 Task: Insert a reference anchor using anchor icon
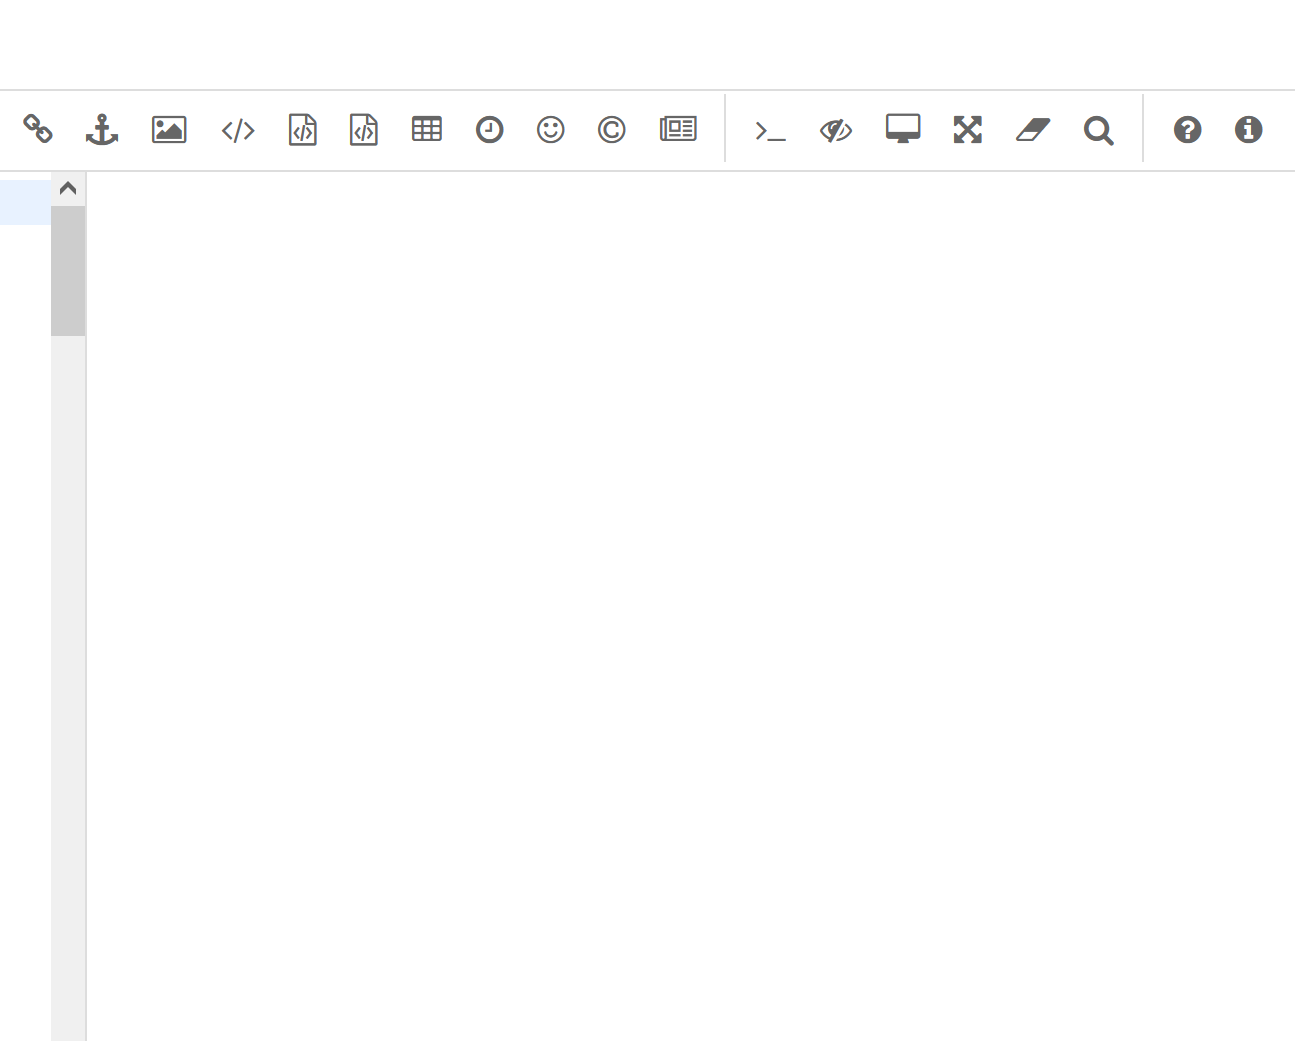pyautogui.click(x=102, y=129)
